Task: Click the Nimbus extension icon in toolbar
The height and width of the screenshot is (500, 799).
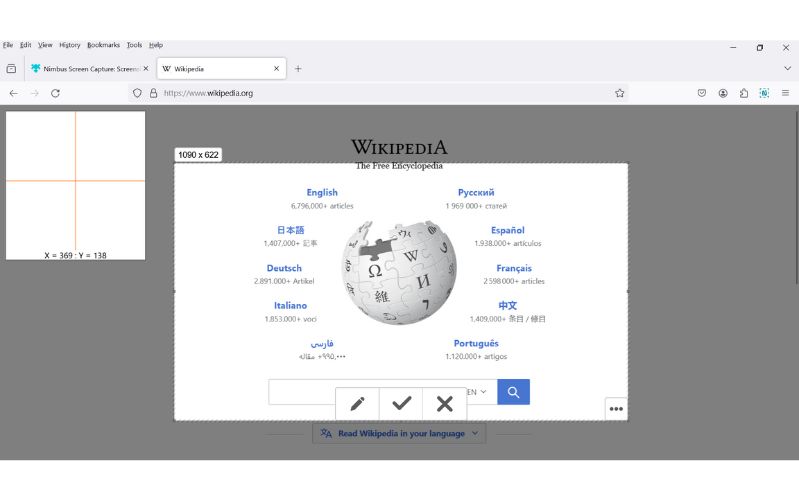Action: (x=764, y=93)
